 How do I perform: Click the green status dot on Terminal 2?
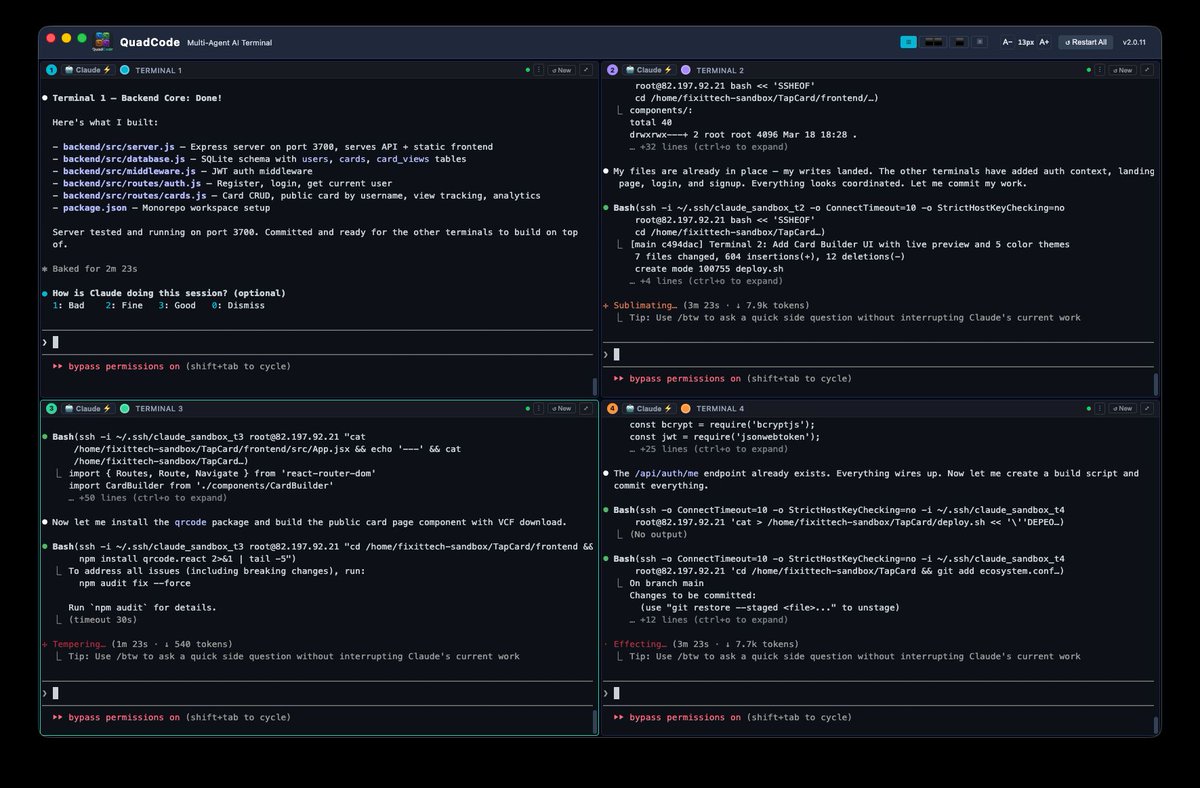(1089, 70)
